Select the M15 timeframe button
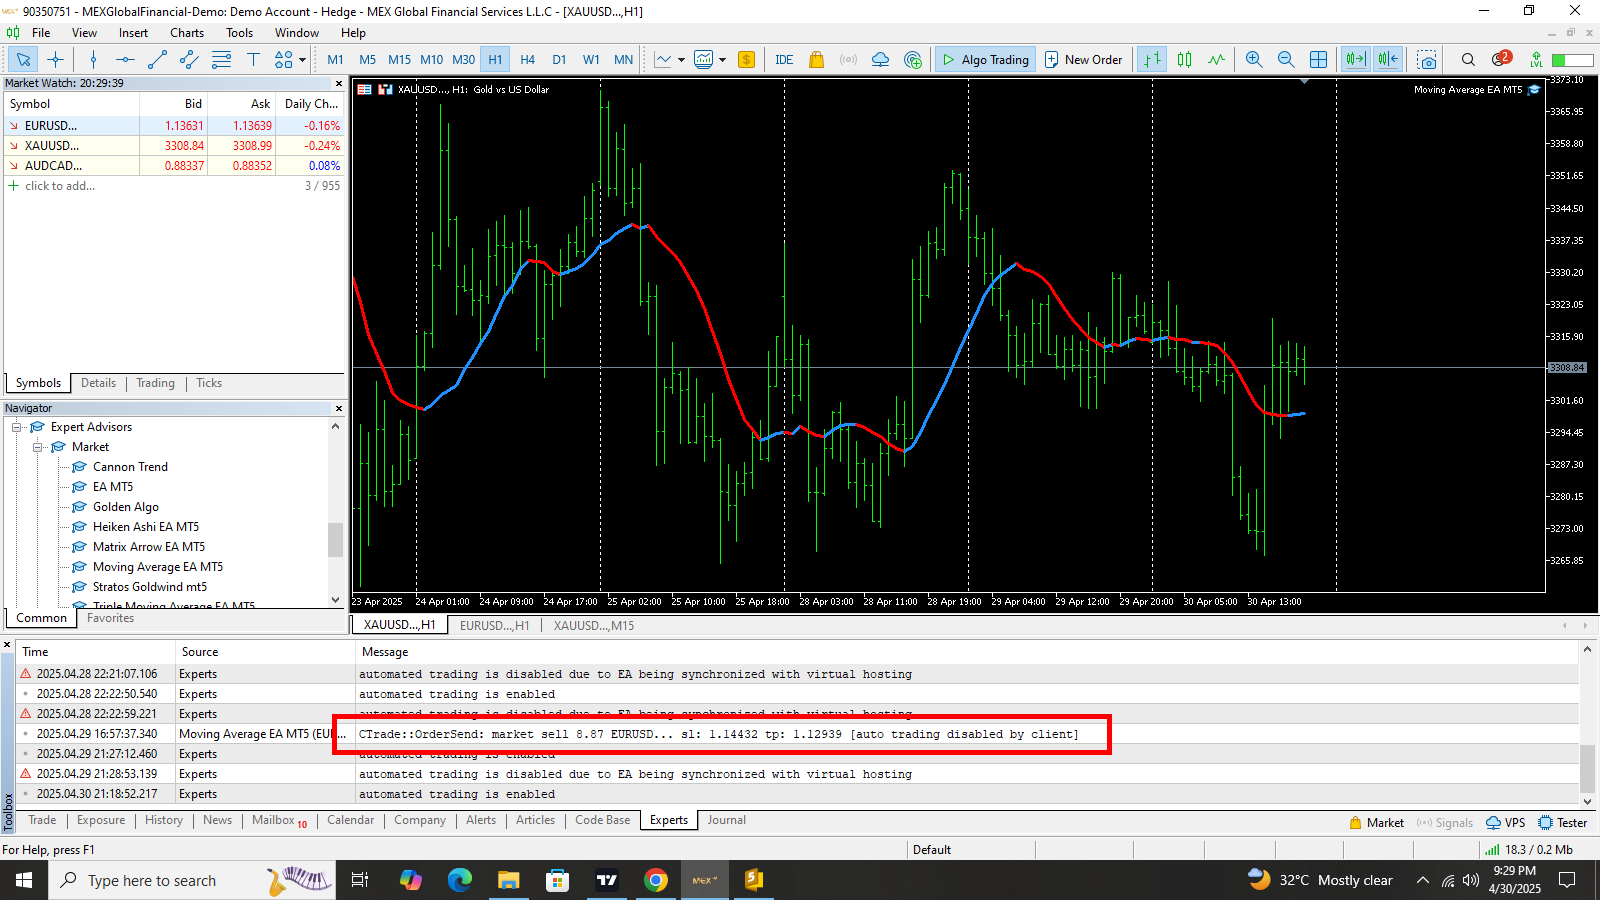Viewport: 1600px width, 900px height. (x=399, y=60)
